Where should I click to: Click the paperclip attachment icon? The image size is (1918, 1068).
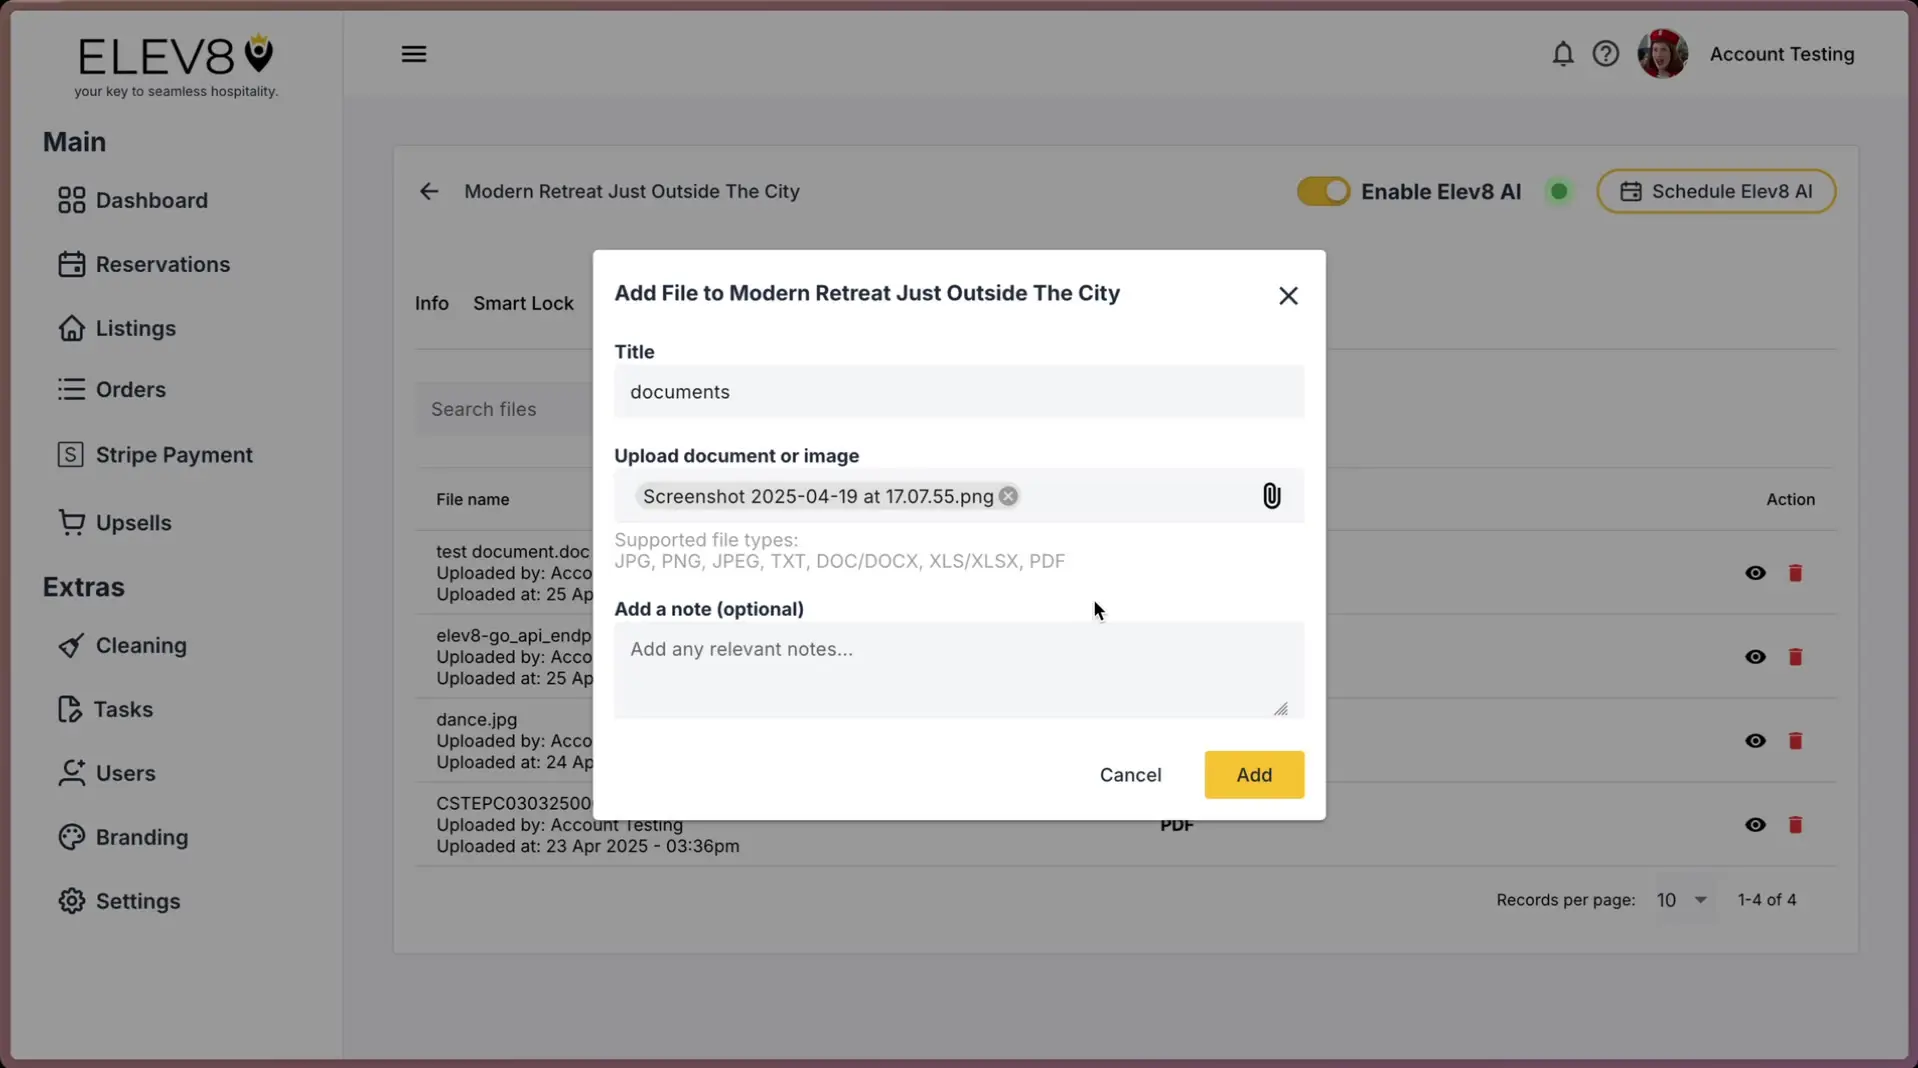coord(1270,495)
